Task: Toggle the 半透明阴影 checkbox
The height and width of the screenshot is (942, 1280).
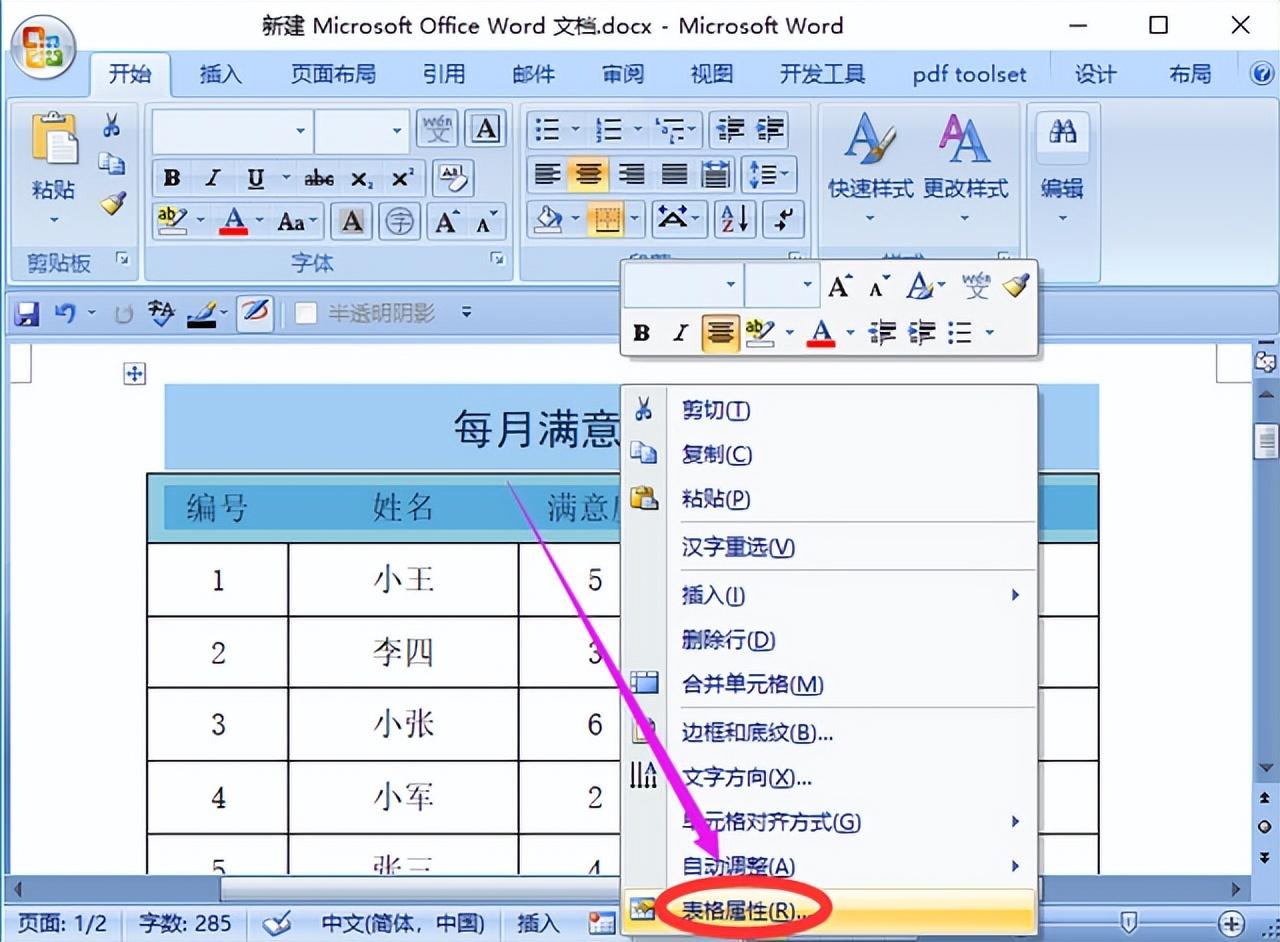Action: 306,314
